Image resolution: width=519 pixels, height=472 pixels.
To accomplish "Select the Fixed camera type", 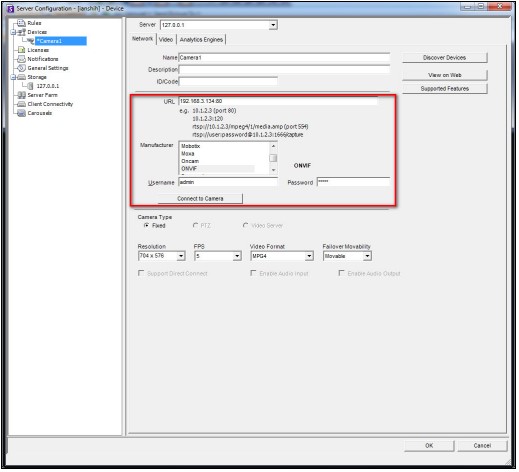I will [146, 225].
